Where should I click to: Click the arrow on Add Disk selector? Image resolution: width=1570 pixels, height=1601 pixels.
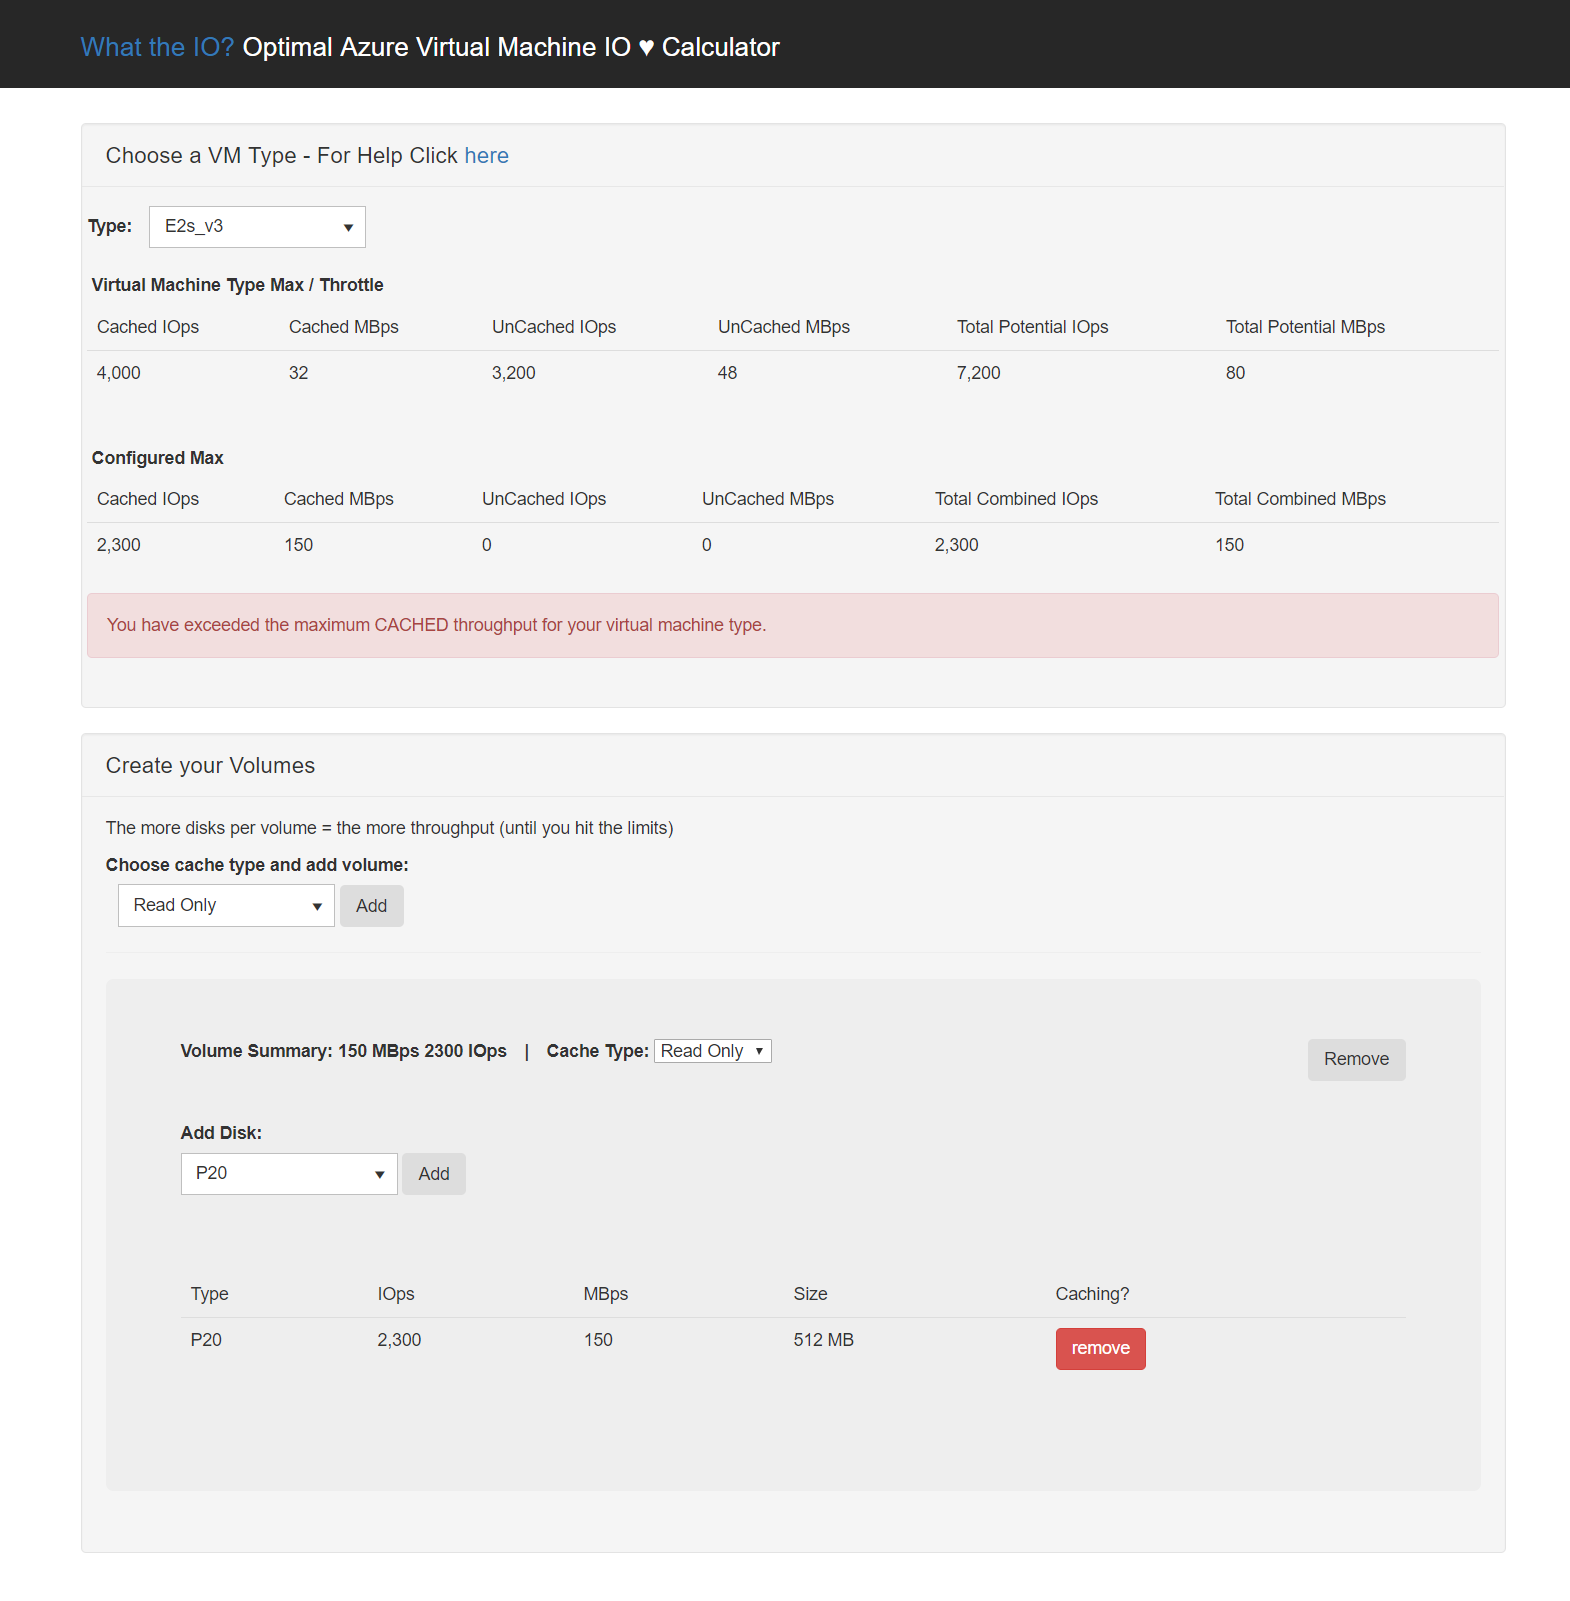(x=380, y=1175)
